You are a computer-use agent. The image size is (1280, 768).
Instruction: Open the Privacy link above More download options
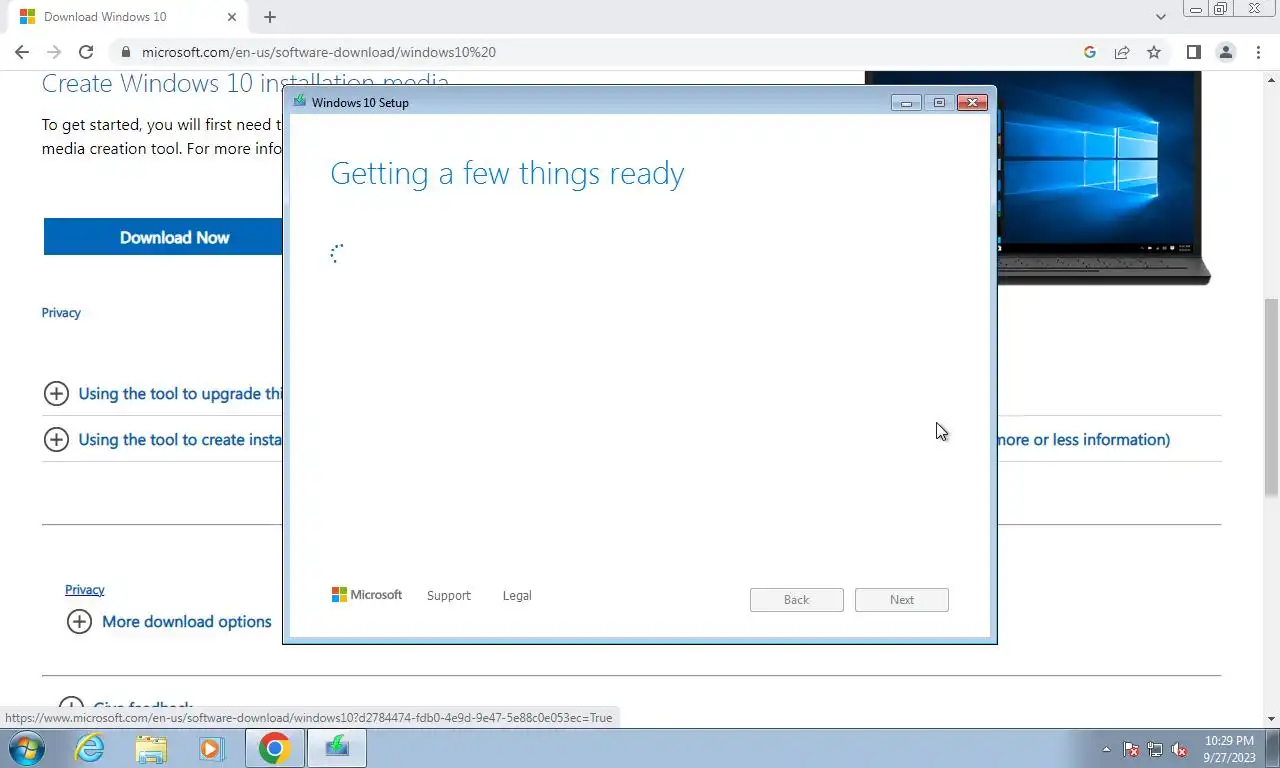(x=85, y=590)
